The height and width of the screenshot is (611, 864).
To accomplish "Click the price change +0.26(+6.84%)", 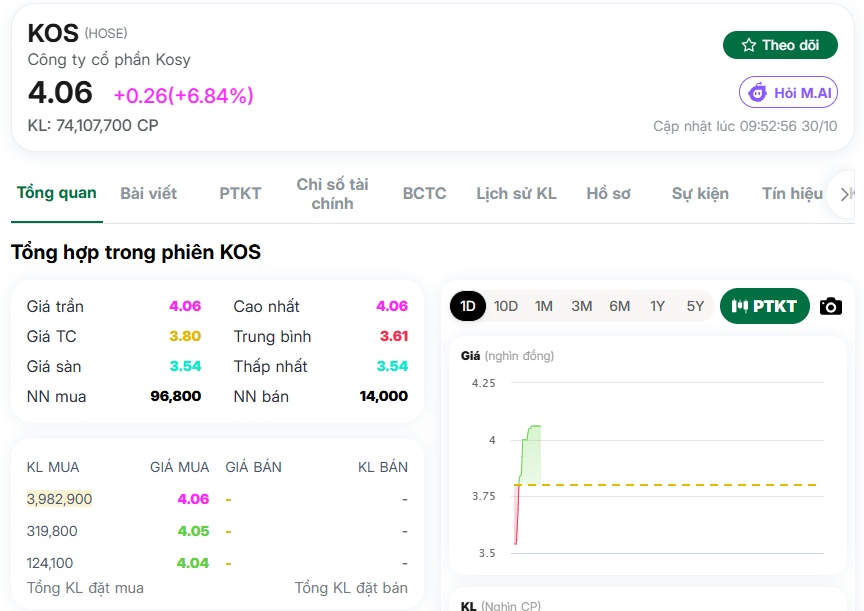I will tap(183, 95).
